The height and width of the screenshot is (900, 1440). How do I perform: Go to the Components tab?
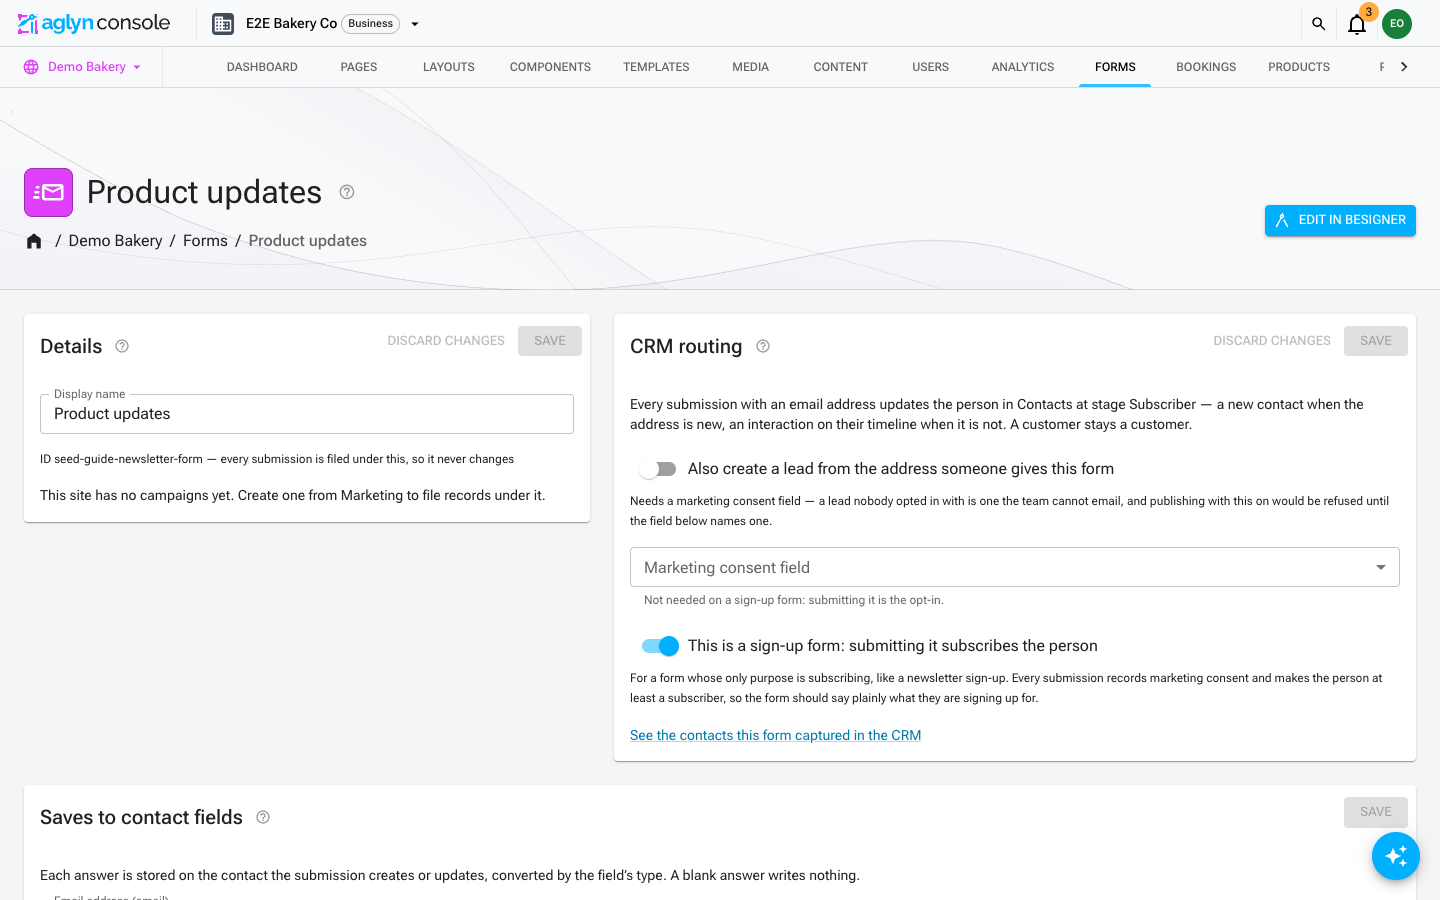coord(550,67)
